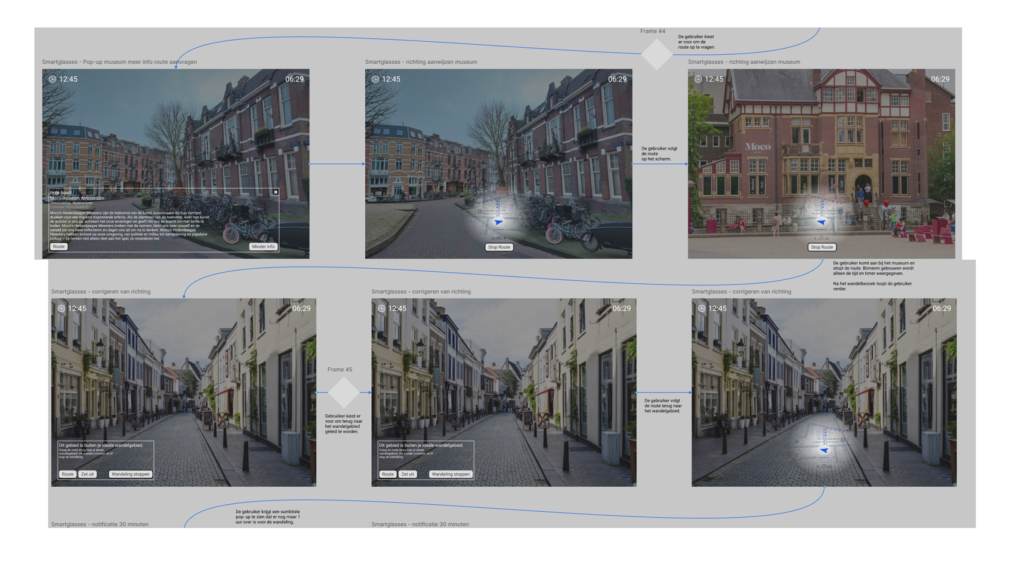1024x571 pixels.
Task: Select the Frame 45 diamond decision node
Action: (x=343, y=391)
